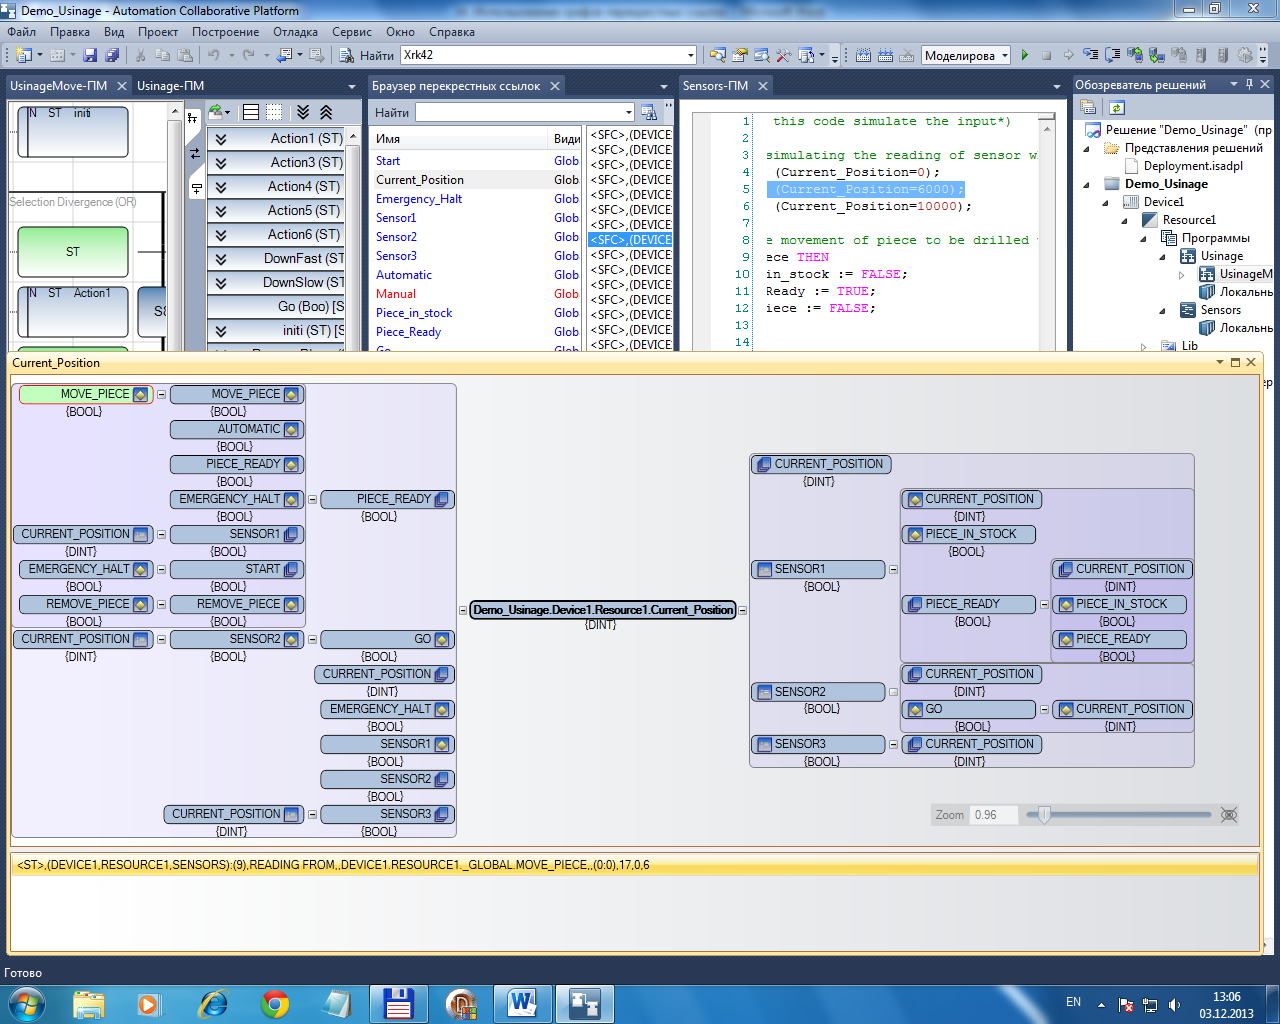This screenshot has width=1280, height=1024.
Task: Open the cross-reference Найти dropdown arrow
Action: (x=629, y=113)
